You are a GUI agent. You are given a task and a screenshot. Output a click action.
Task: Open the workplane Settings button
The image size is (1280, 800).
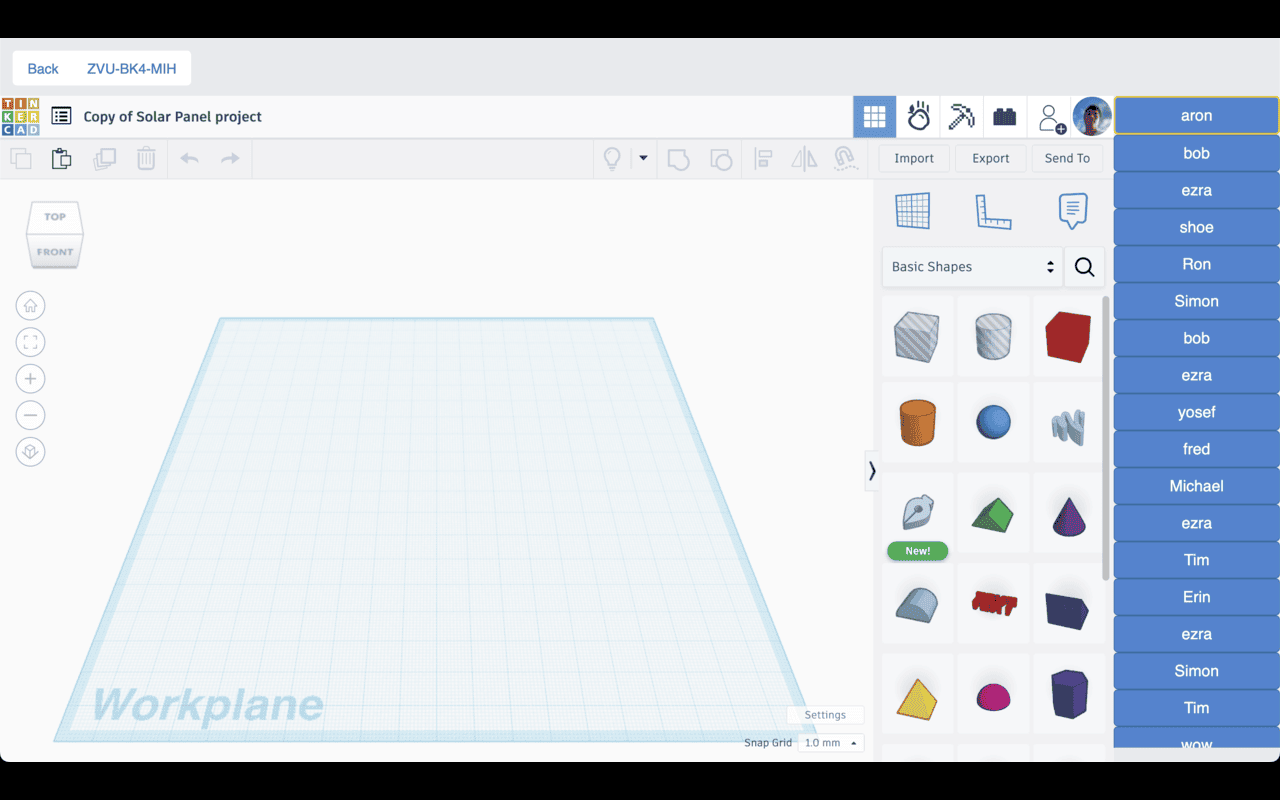point(824,714)
